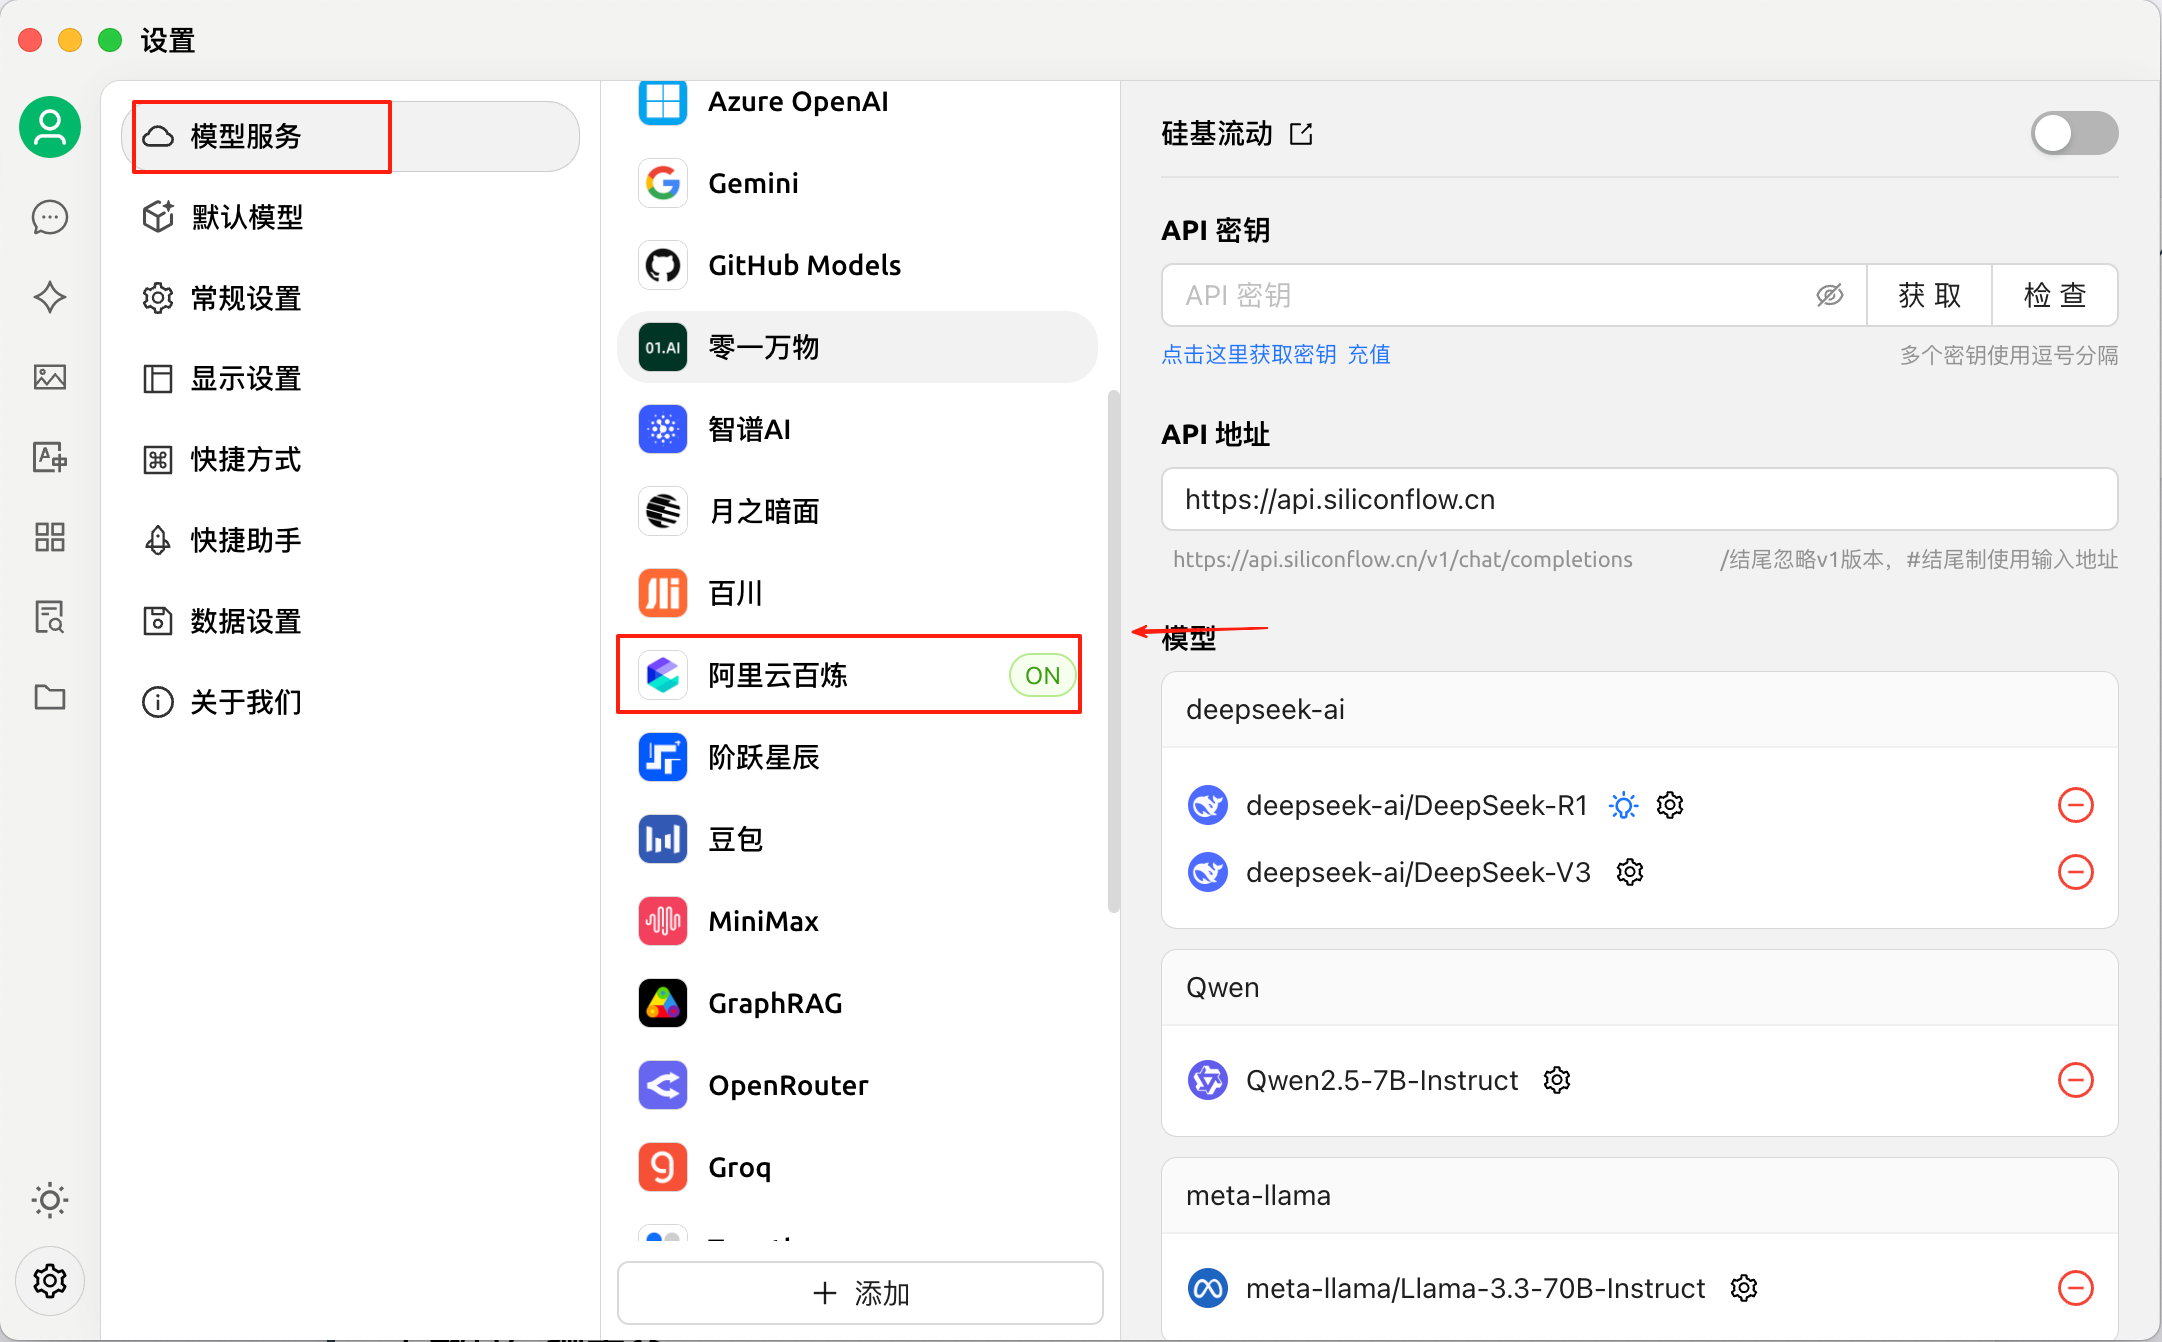Viewport: 2162px width, 1342px height.
Task: Open the 数据设置 settings section
Action: pos(350,621)
